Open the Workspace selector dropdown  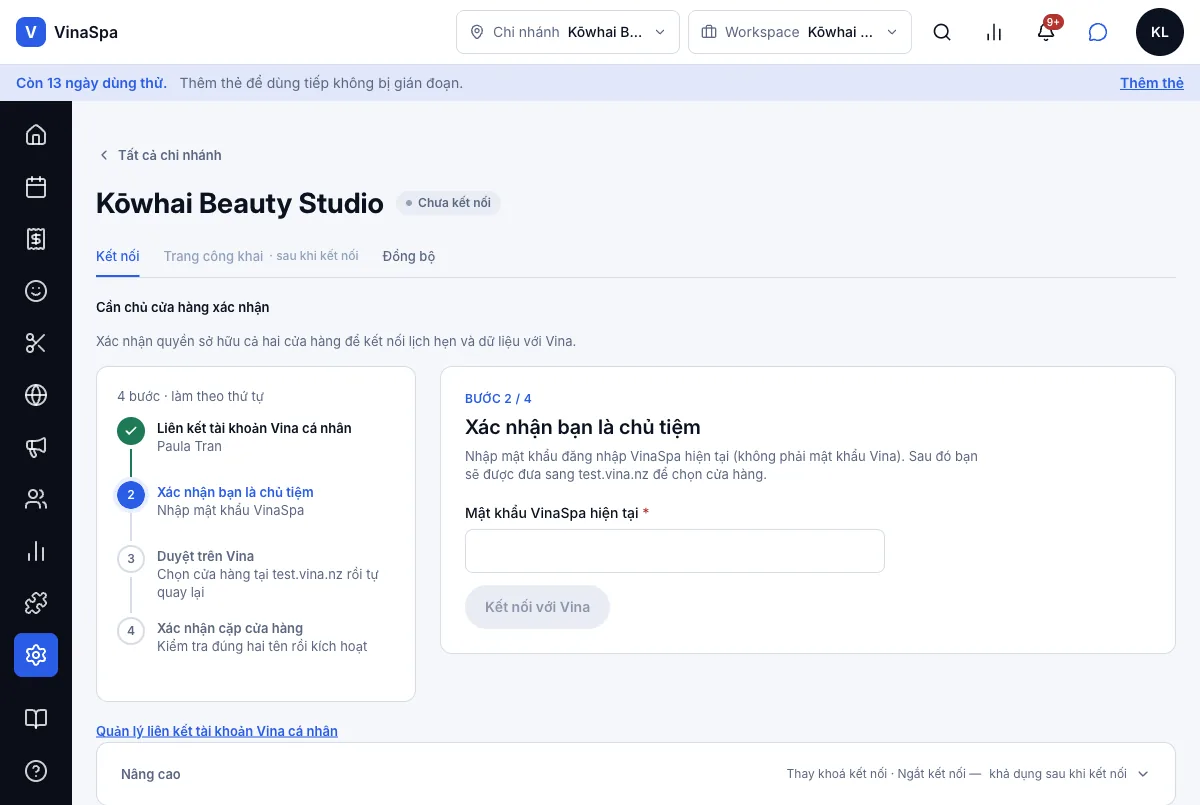[x=800, y=32]
